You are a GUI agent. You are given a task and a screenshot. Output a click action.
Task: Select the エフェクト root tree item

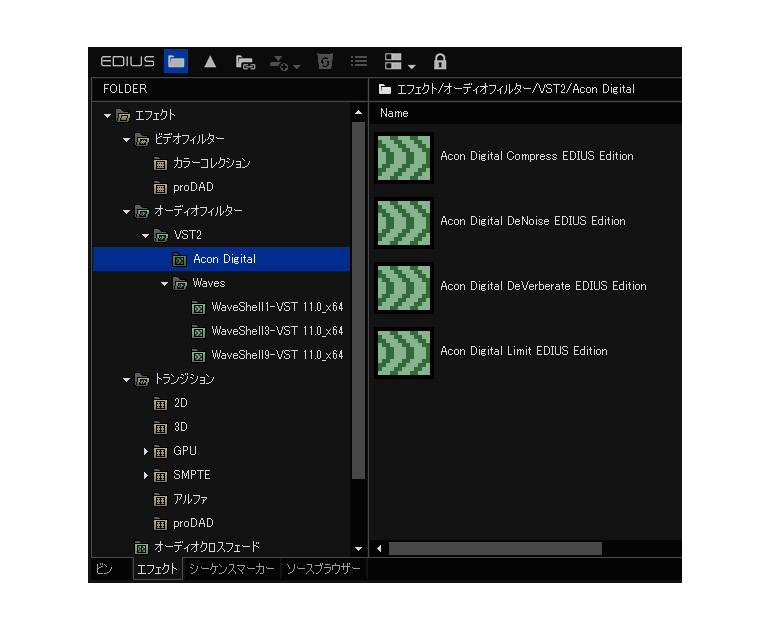(155, 115)
